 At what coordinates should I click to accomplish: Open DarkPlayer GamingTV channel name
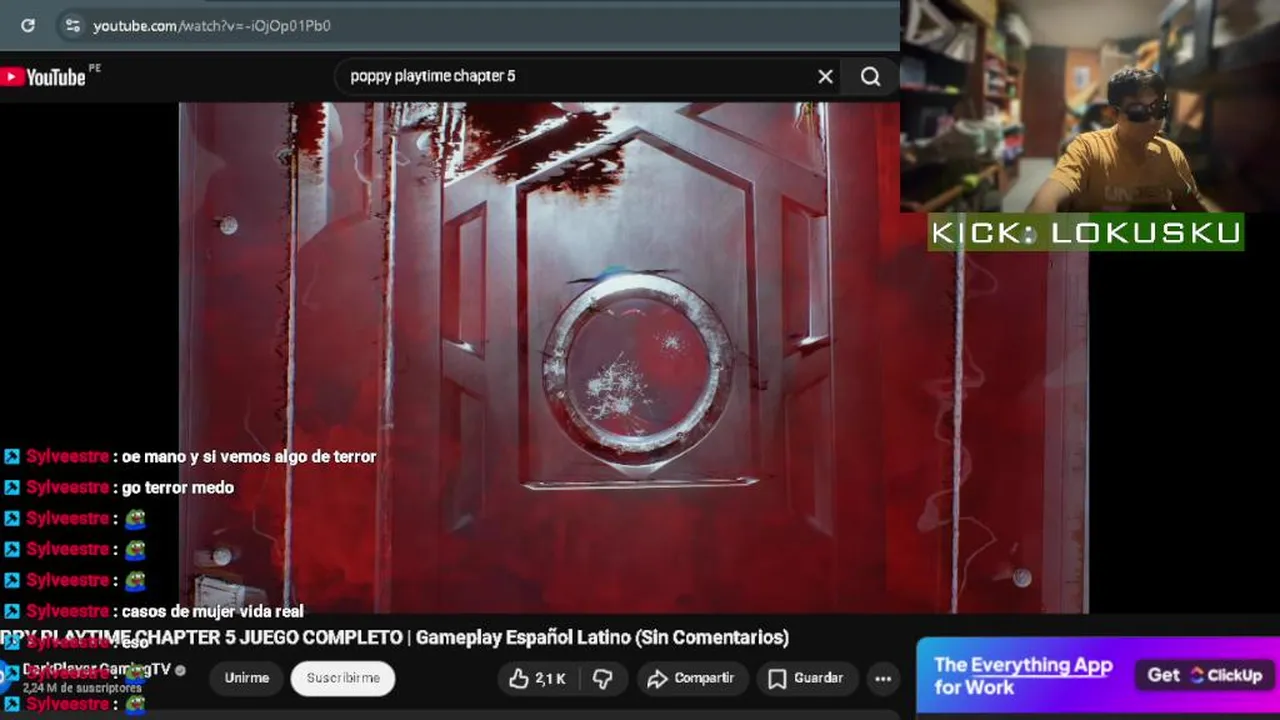point(97,669)
